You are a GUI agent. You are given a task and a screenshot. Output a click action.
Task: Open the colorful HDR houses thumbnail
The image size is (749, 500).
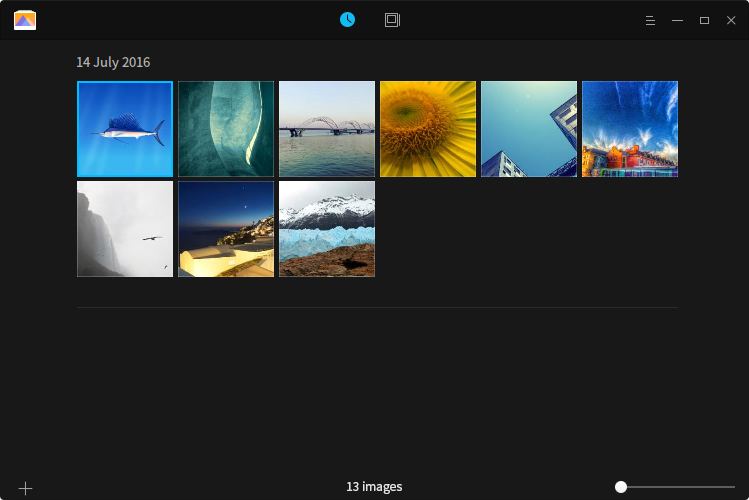coord(630,129)
